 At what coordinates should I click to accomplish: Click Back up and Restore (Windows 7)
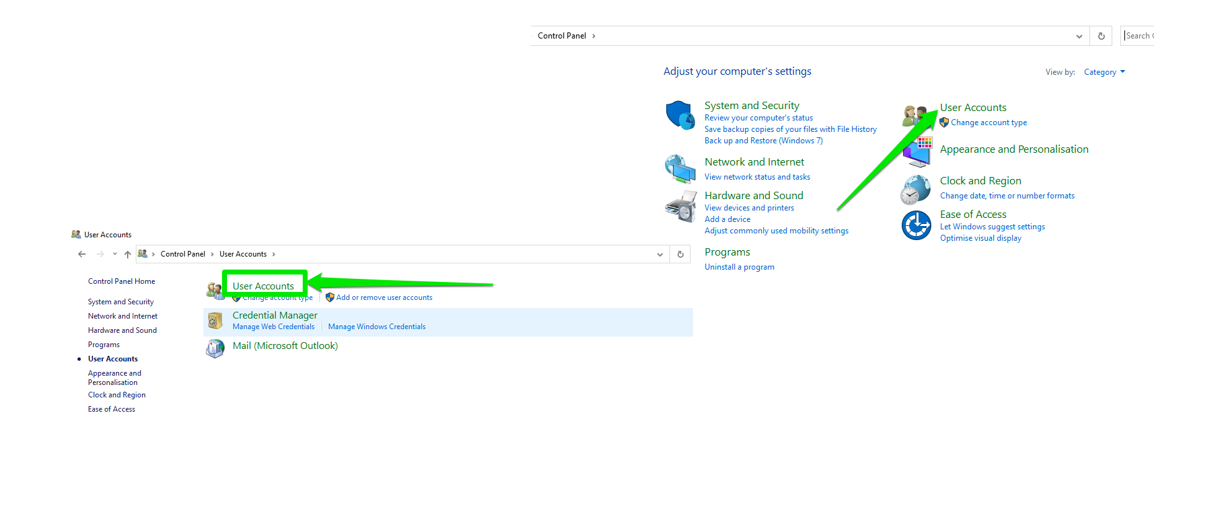pyautogui.click(x=763, y=141)
